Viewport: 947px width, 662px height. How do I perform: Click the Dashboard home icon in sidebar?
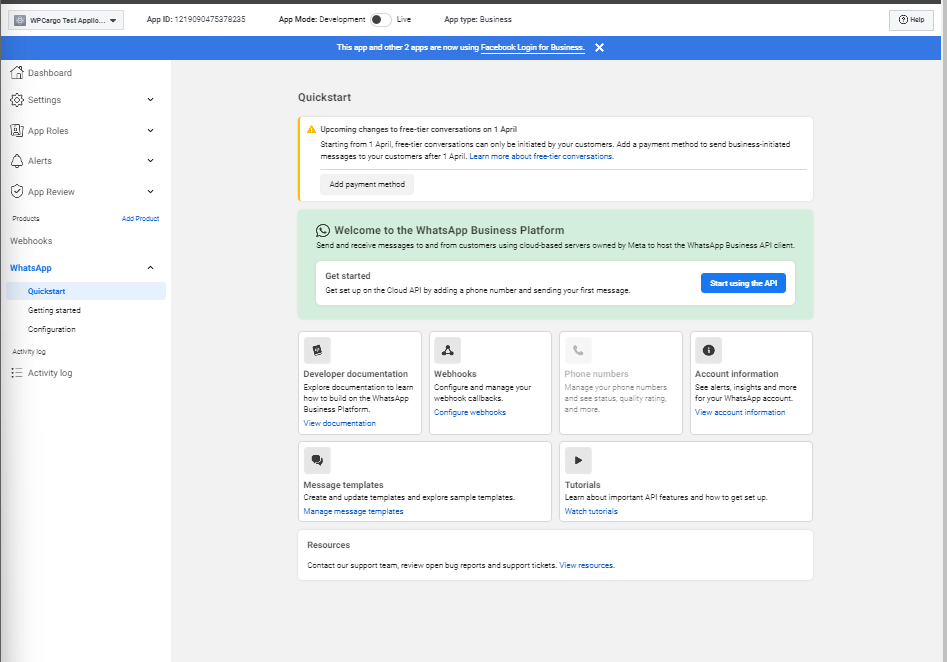(x=17, y=73)
